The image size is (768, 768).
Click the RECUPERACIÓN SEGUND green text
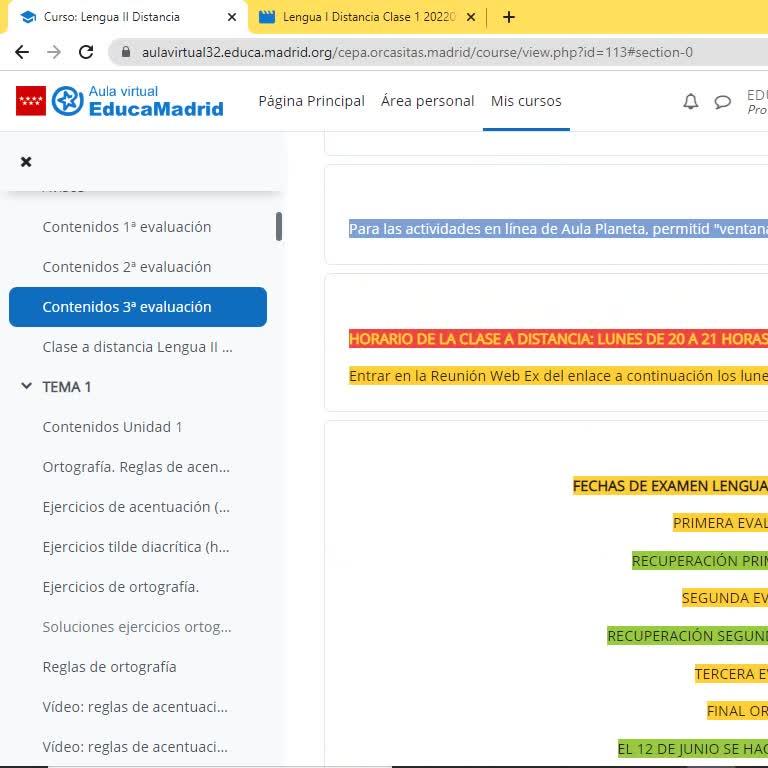687,636
